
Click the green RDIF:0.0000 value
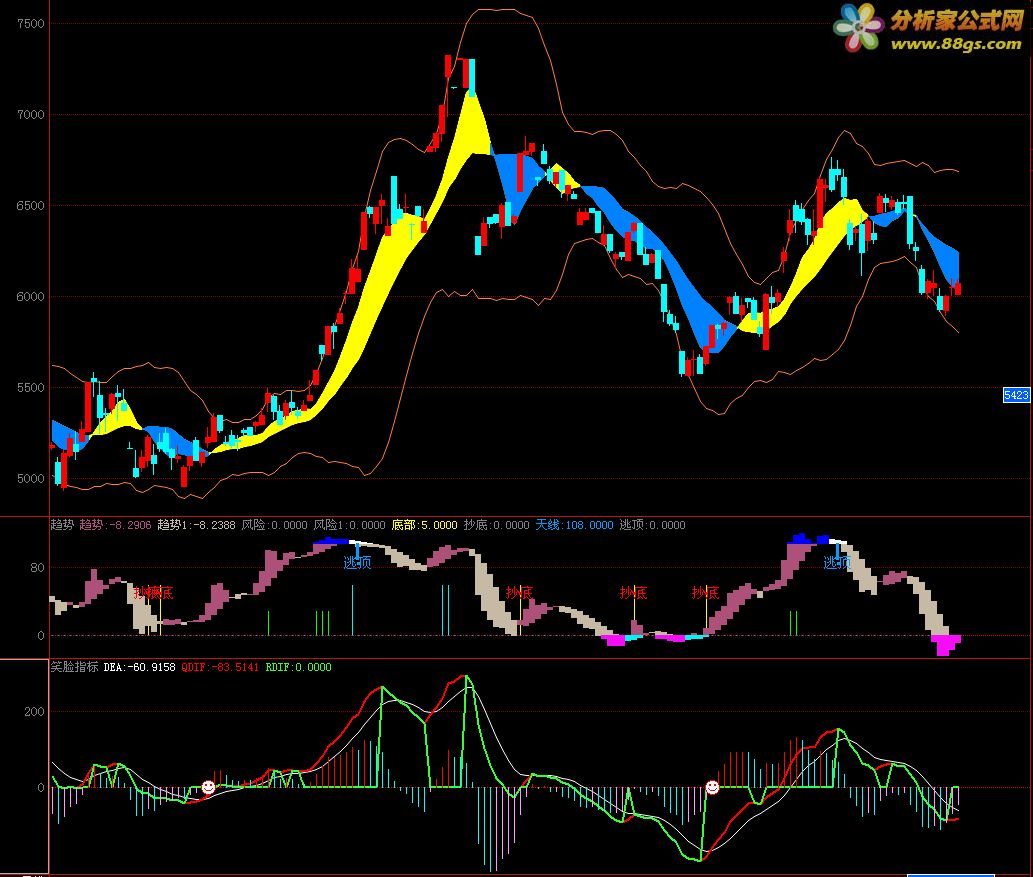pos(298,667)
